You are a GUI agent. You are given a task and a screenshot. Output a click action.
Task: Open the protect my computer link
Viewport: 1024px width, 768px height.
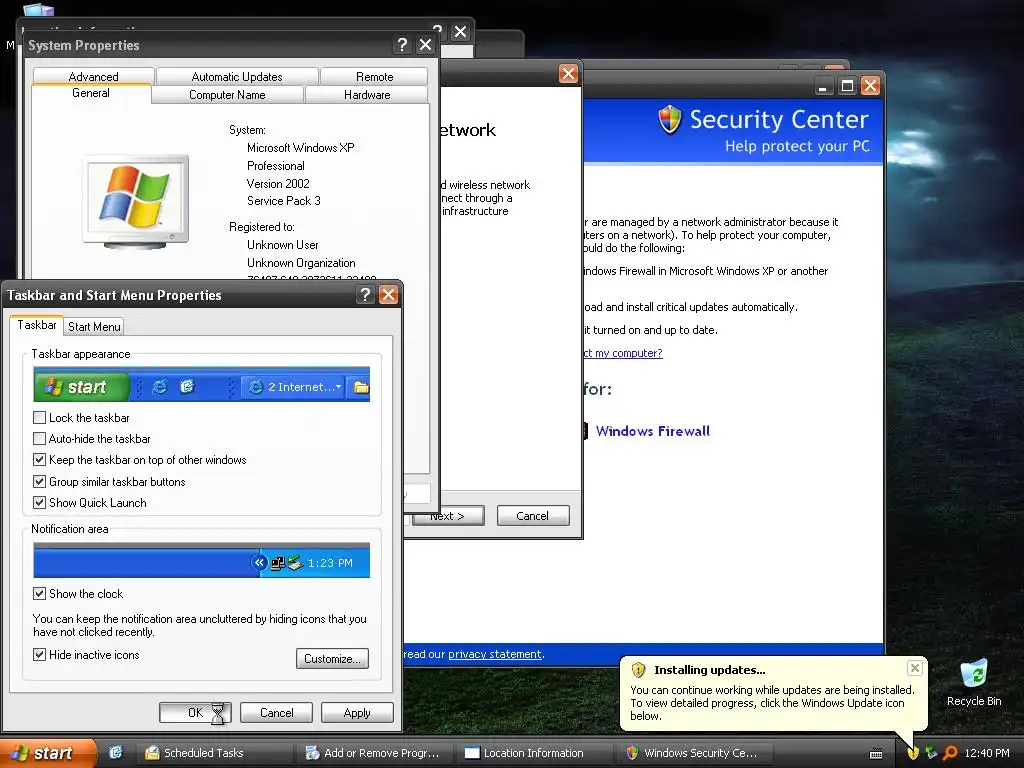(623, 353)
